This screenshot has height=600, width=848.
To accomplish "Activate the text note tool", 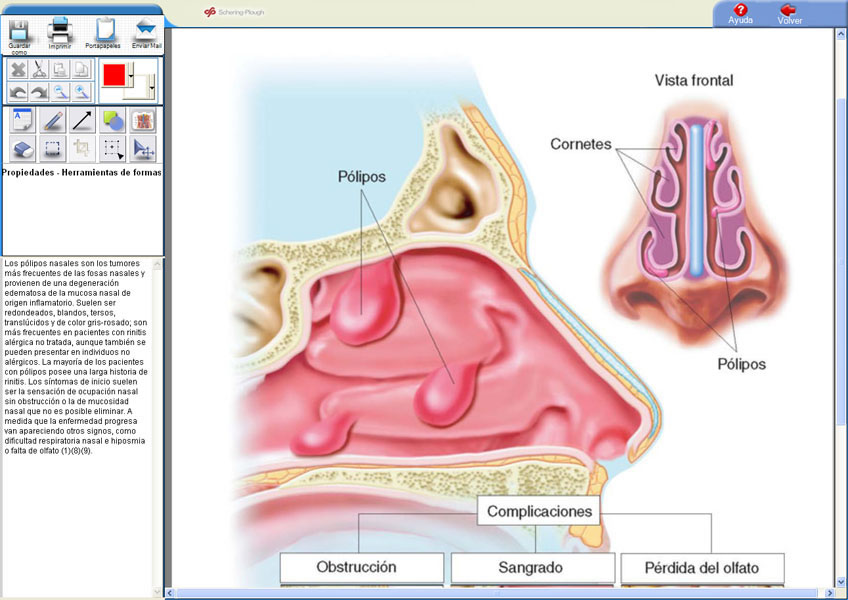I will pos(23,120).
